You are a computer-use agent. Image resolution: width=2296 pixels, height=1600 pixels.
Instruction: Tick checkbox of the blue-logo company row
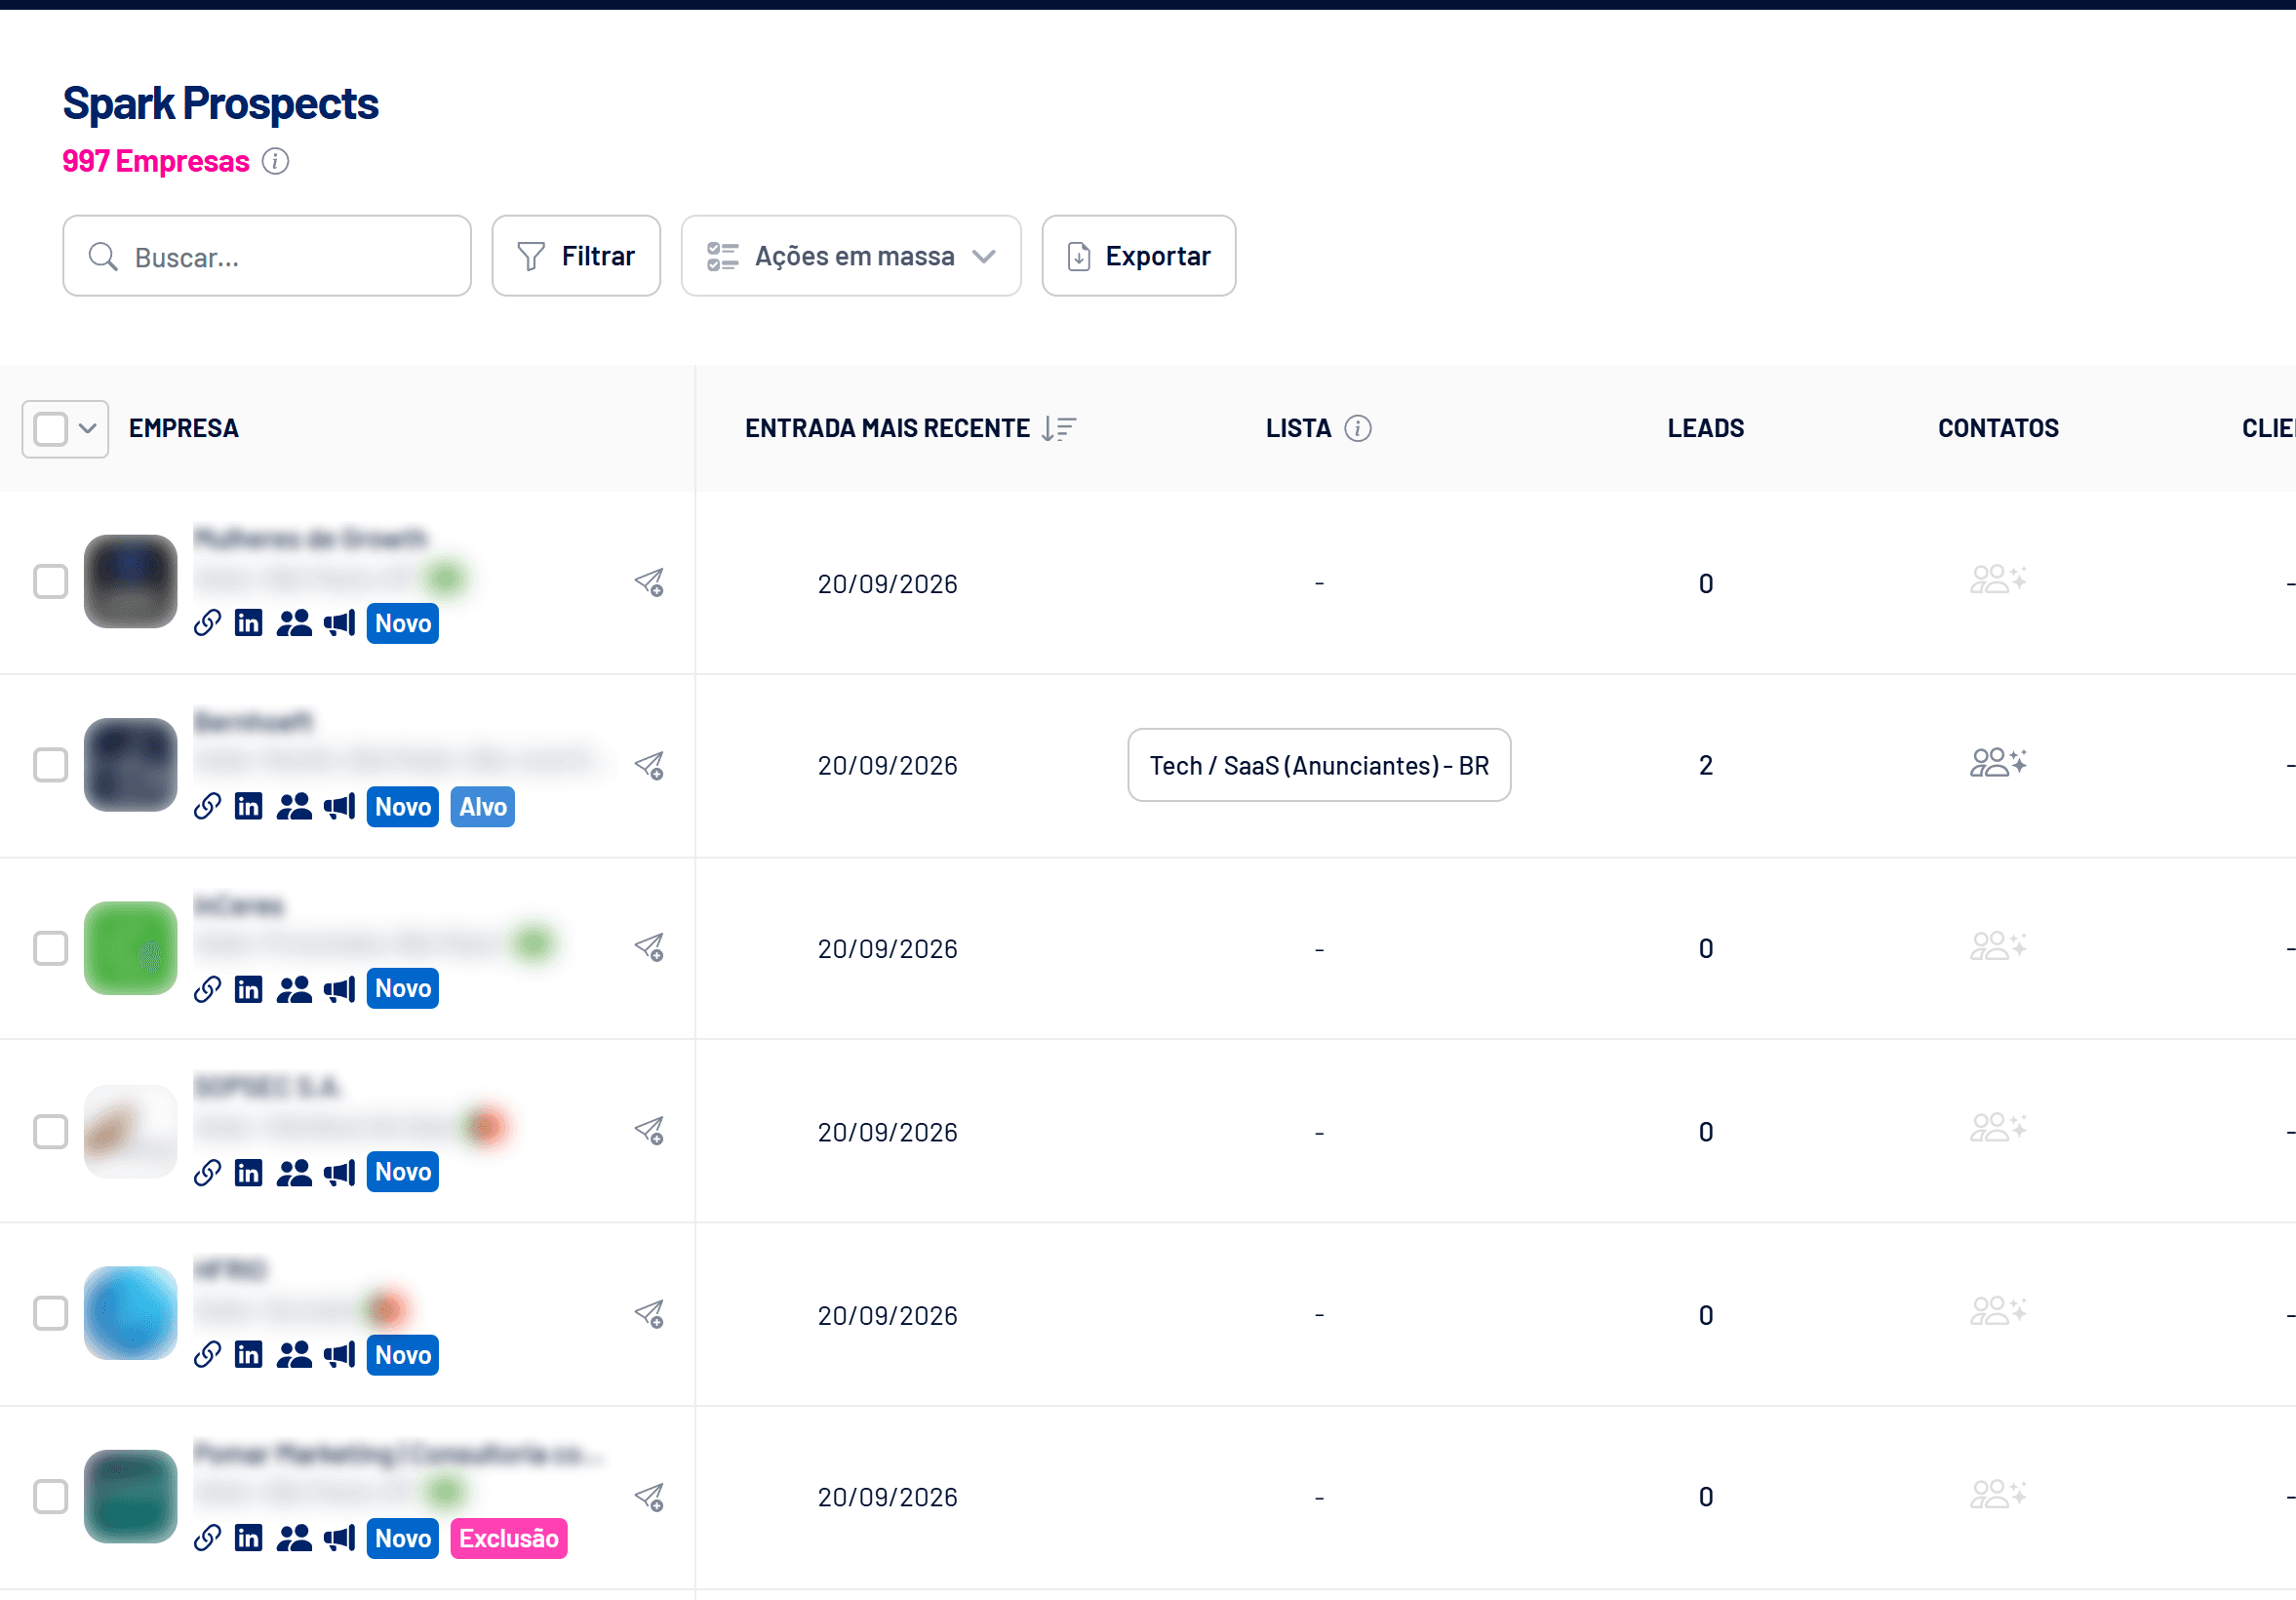tap(50, 1313)
